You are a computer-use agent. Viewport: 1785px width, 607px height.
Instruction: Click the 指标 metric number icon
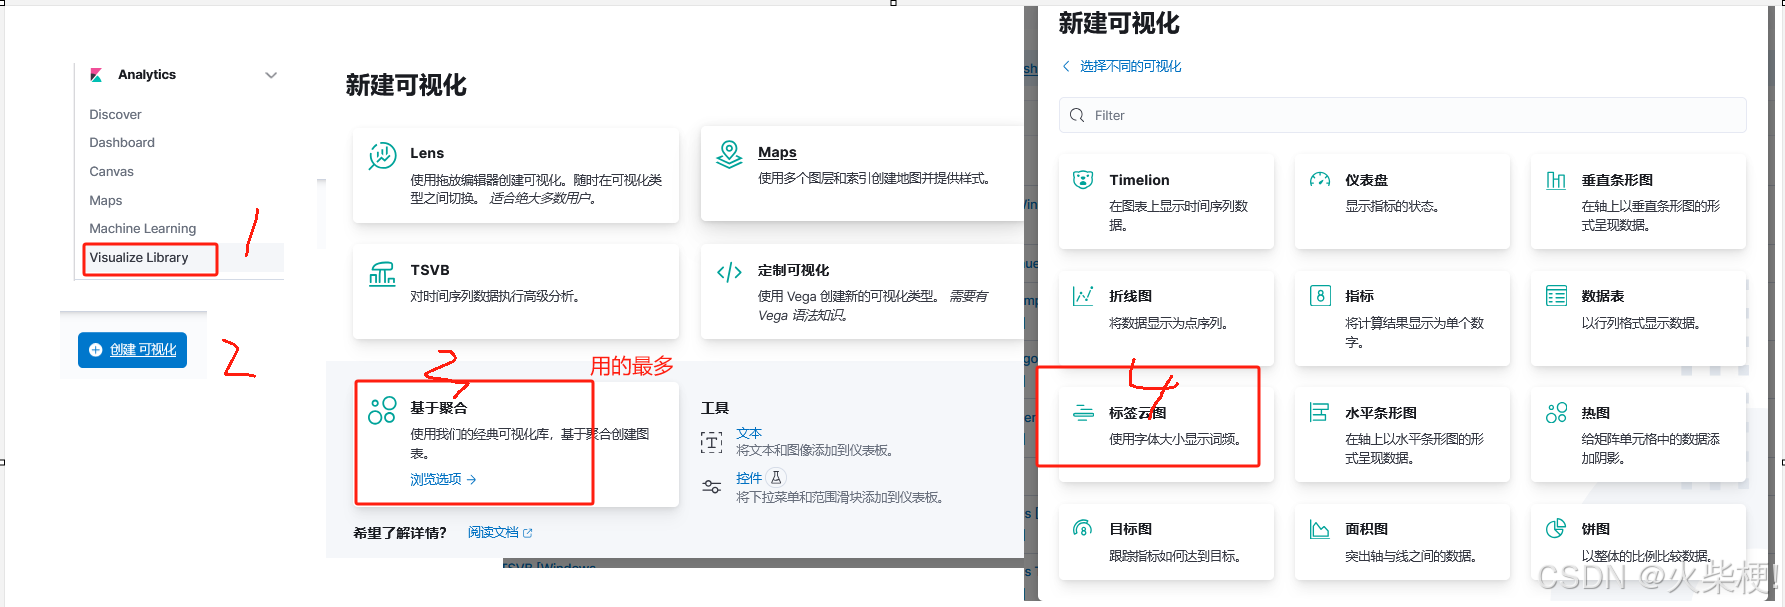[x=1320, y=296]
